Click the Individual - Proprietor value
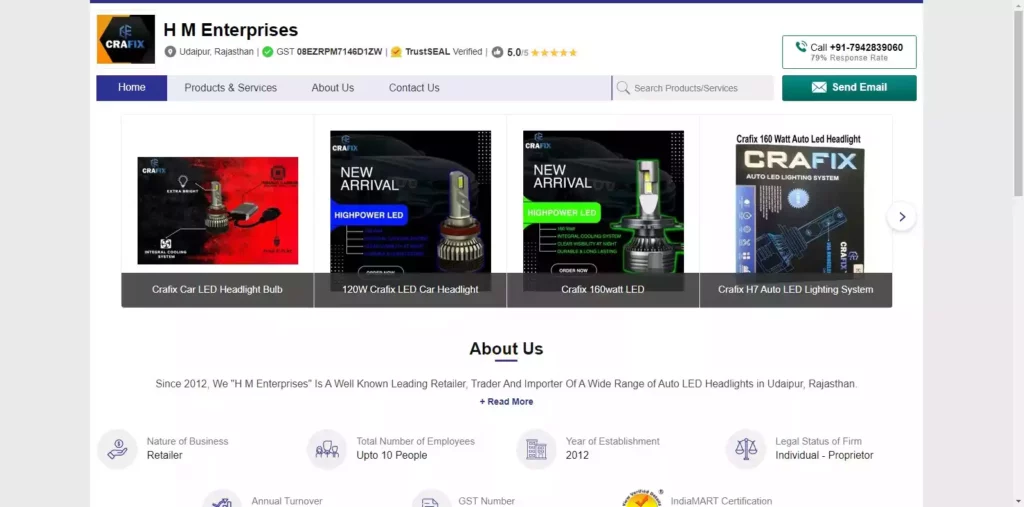This screenshot has height=507, width=1024. click(824, 455)
